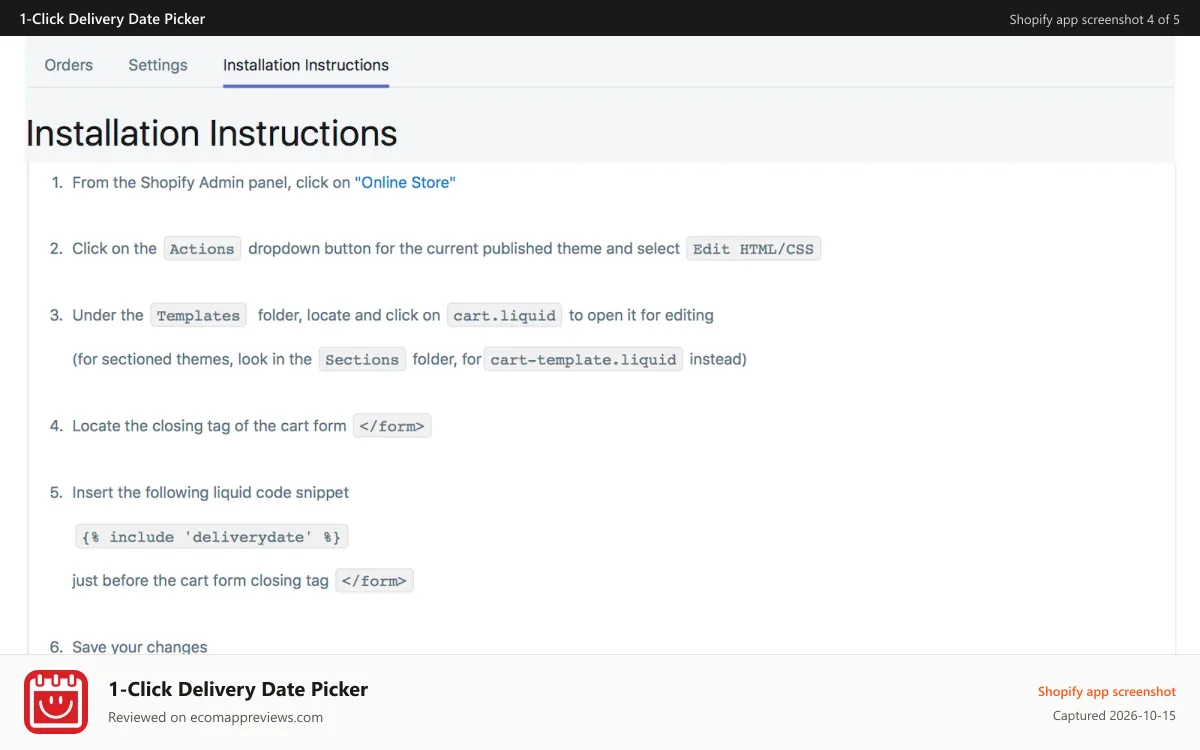
Task: Click the cart-template.liquid file name
Action: pos(584,359)
